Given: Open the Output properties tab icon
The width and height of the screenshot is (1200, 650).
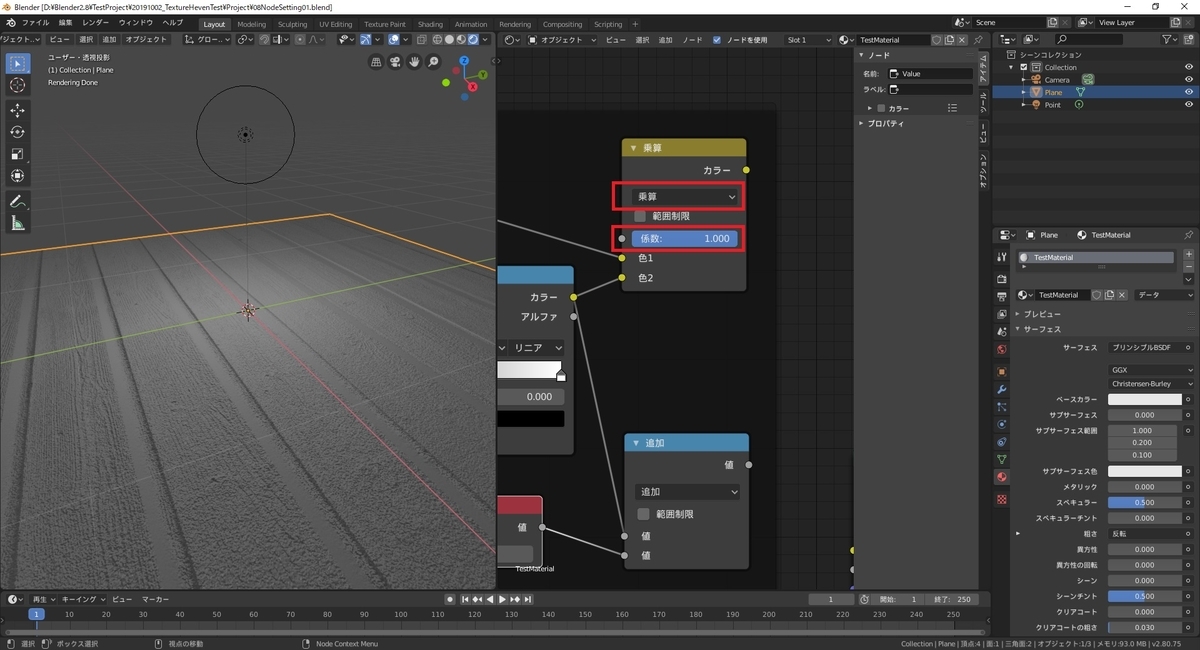Looking at the screenshot, I should pyautogui.click(x=1002, y=297).
